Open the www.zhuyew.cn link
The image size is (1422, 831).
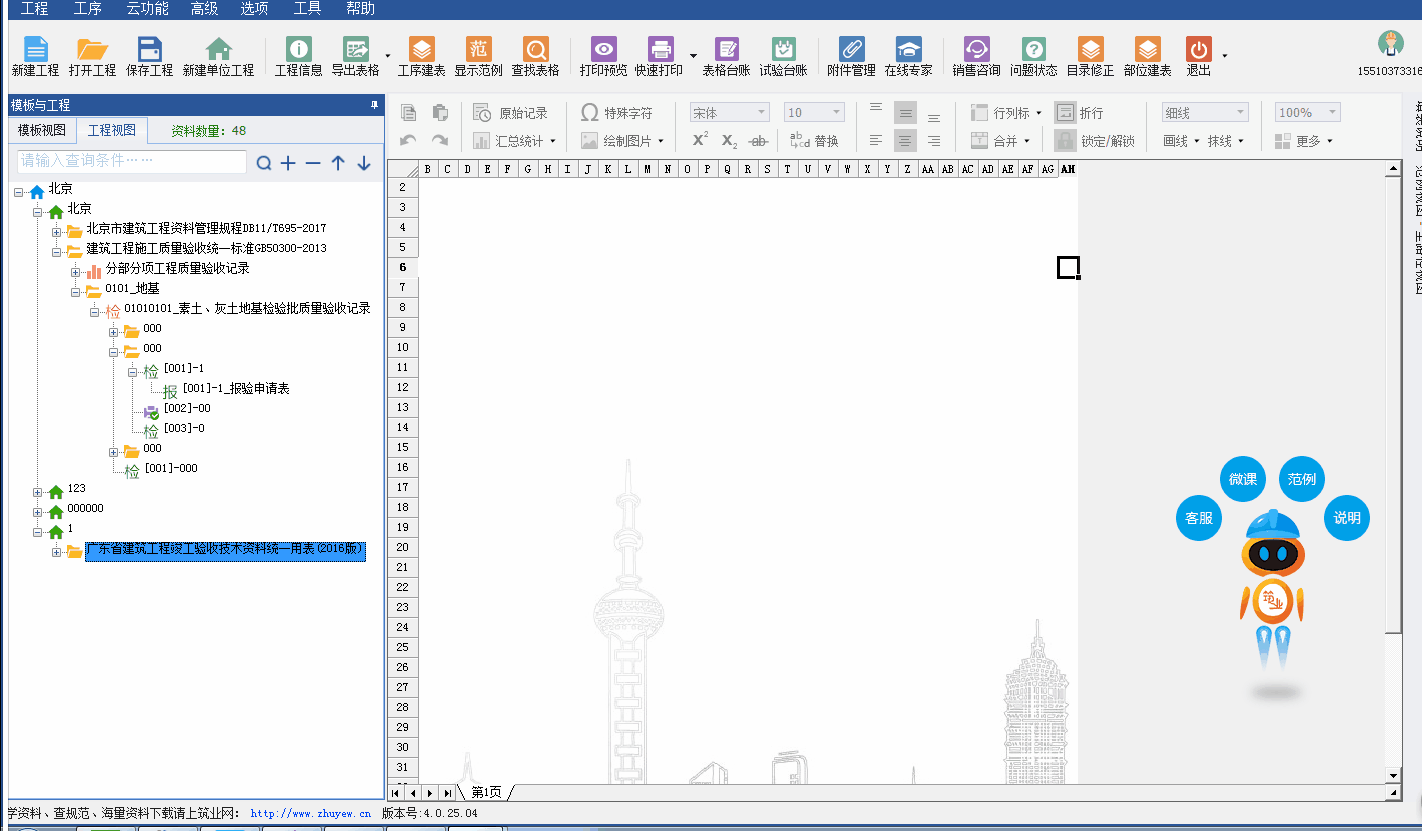(x=310, y=814)
